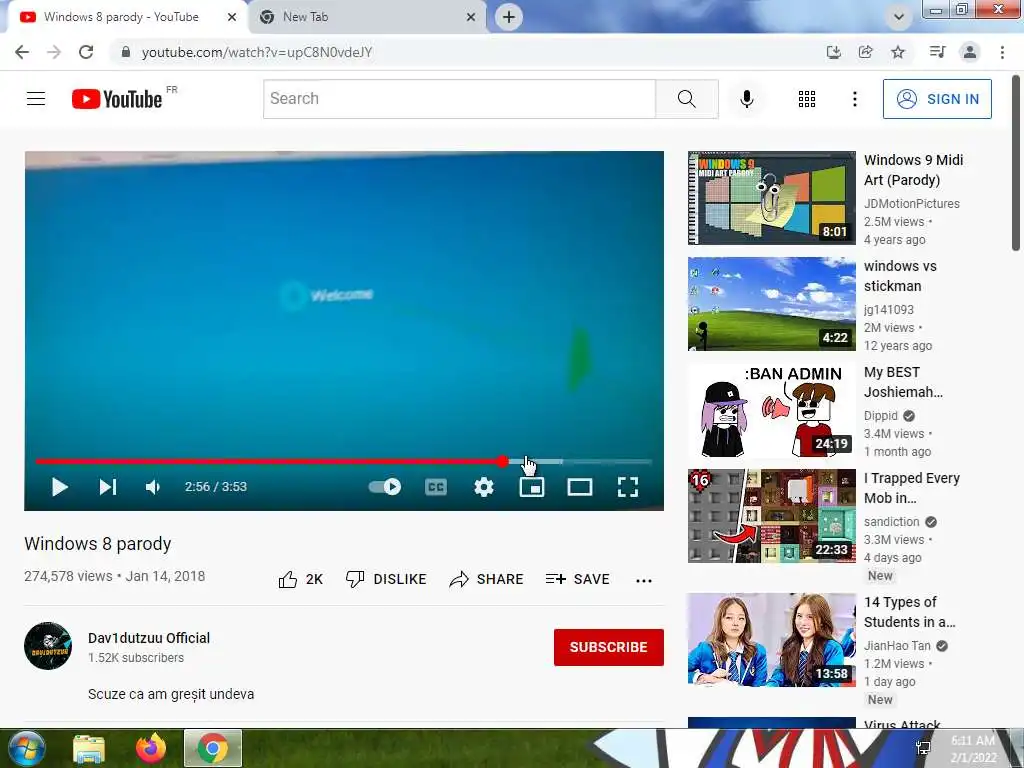The image size is (1024, 768).
Task: Open the Windows Start menu
Action: coord(25,748)
